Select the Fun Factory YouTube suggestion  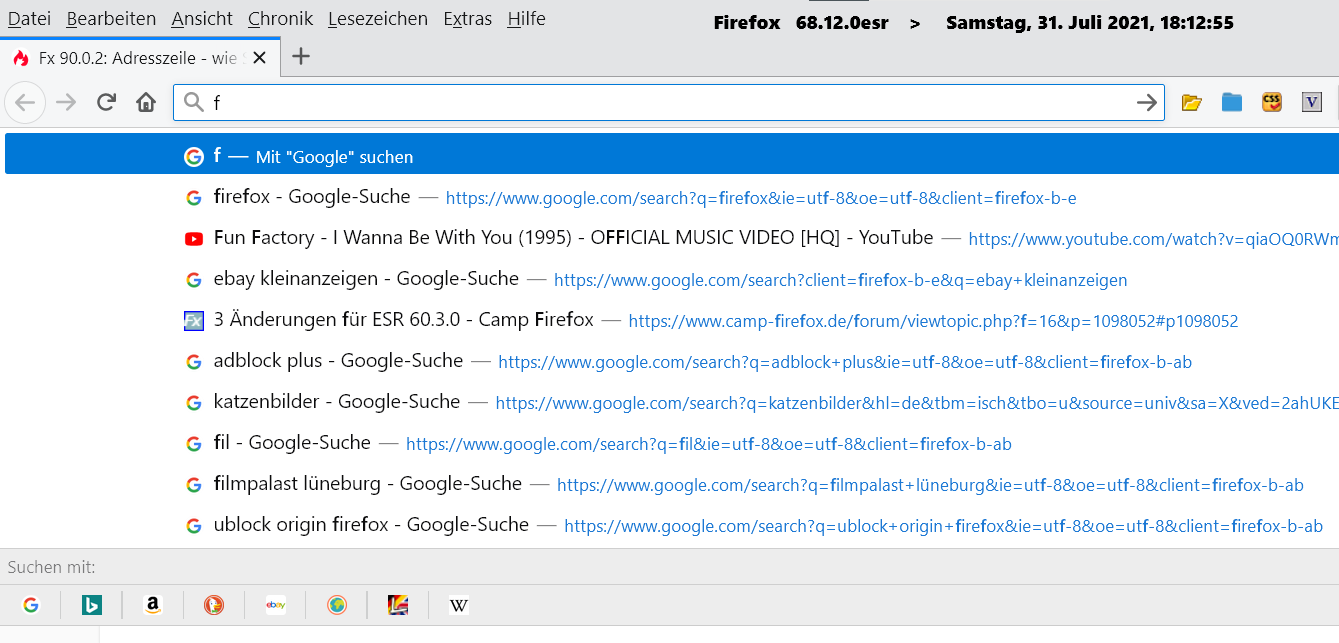click(573, 238)
